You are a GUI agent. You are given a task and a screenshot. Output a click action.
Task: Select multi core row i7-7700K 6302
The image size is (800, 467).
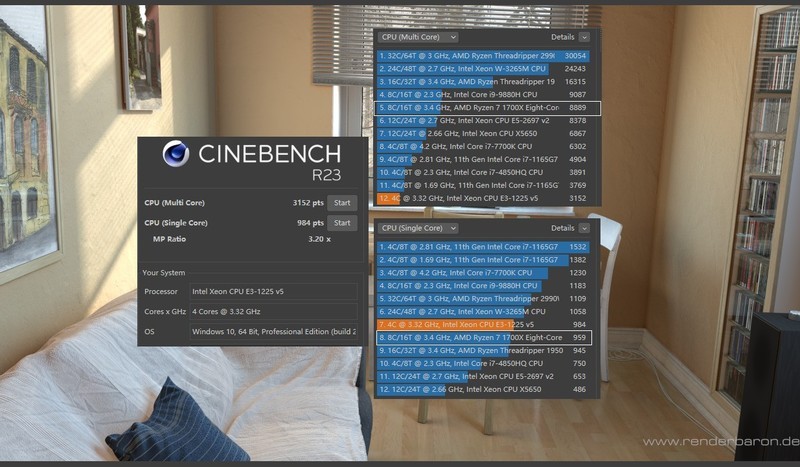[x=483, y=146]
